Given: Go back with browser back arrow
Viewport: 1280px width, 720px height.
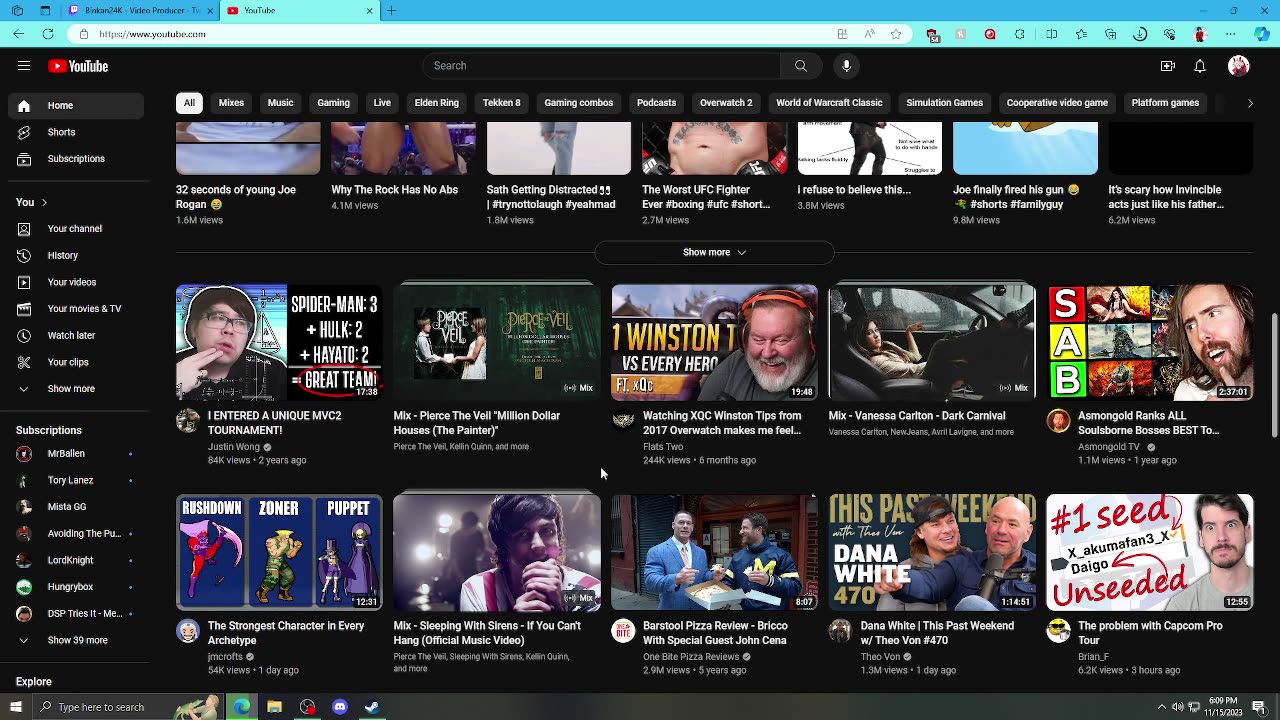Looking at the screenshot, I should point(19,34).
